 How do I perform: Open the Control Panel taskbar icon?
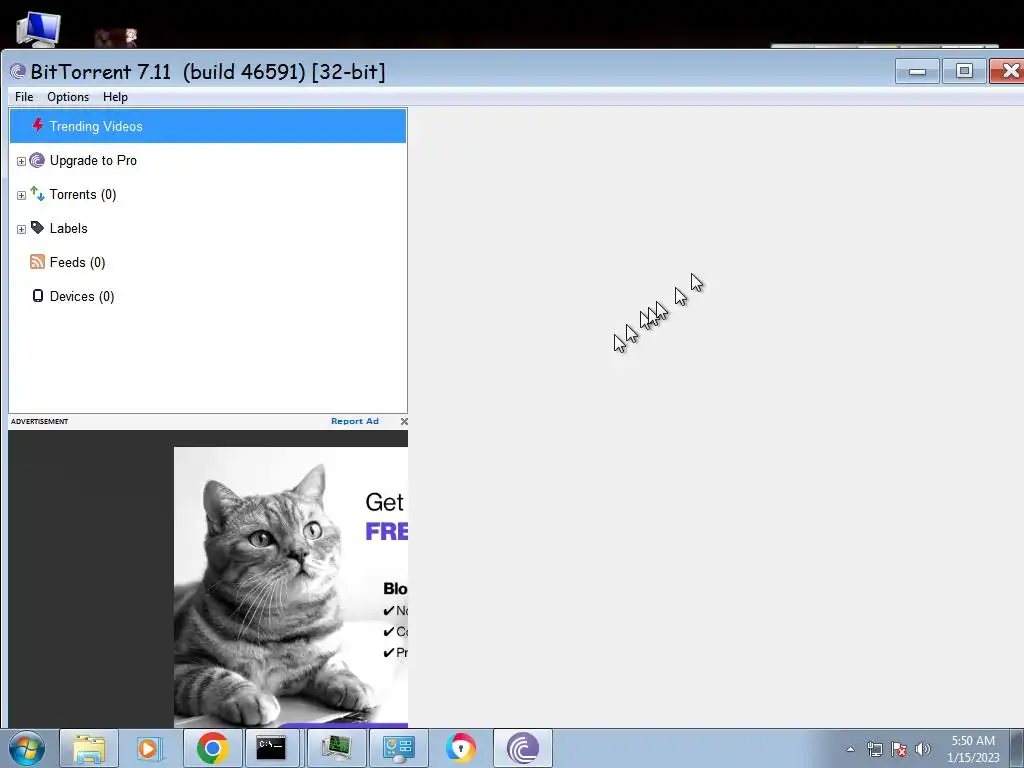click(x=398, y=748)
